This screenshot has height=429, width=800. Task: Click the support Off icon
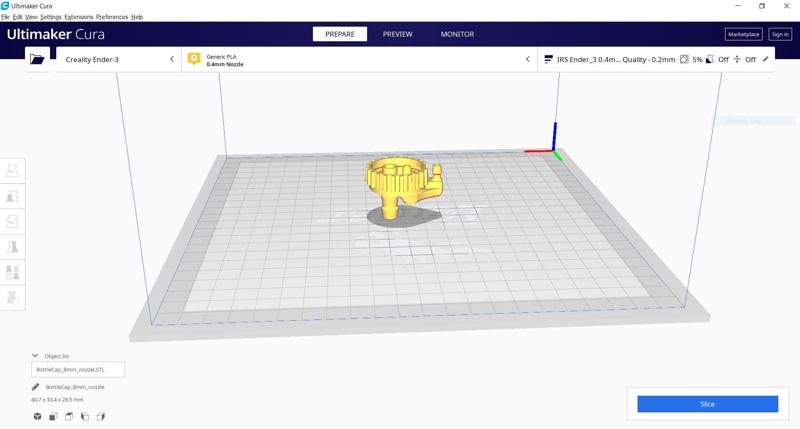pyautogui.click(x=710, y=60)
